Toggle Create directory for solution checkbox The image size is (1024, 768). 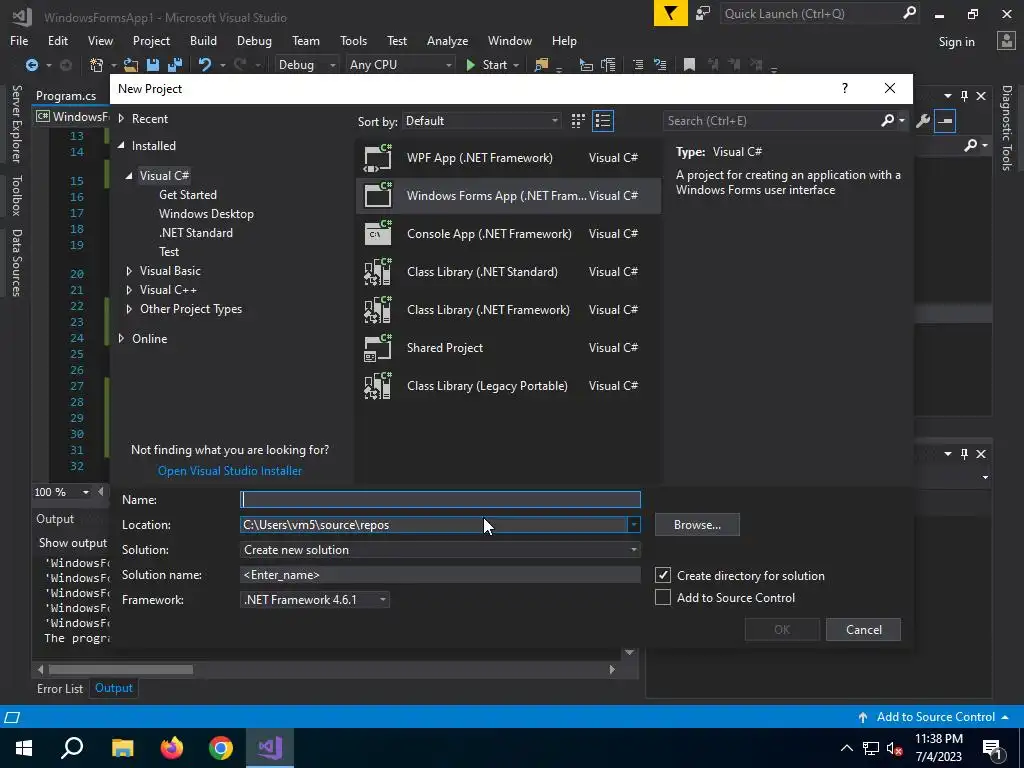[663, 575]
